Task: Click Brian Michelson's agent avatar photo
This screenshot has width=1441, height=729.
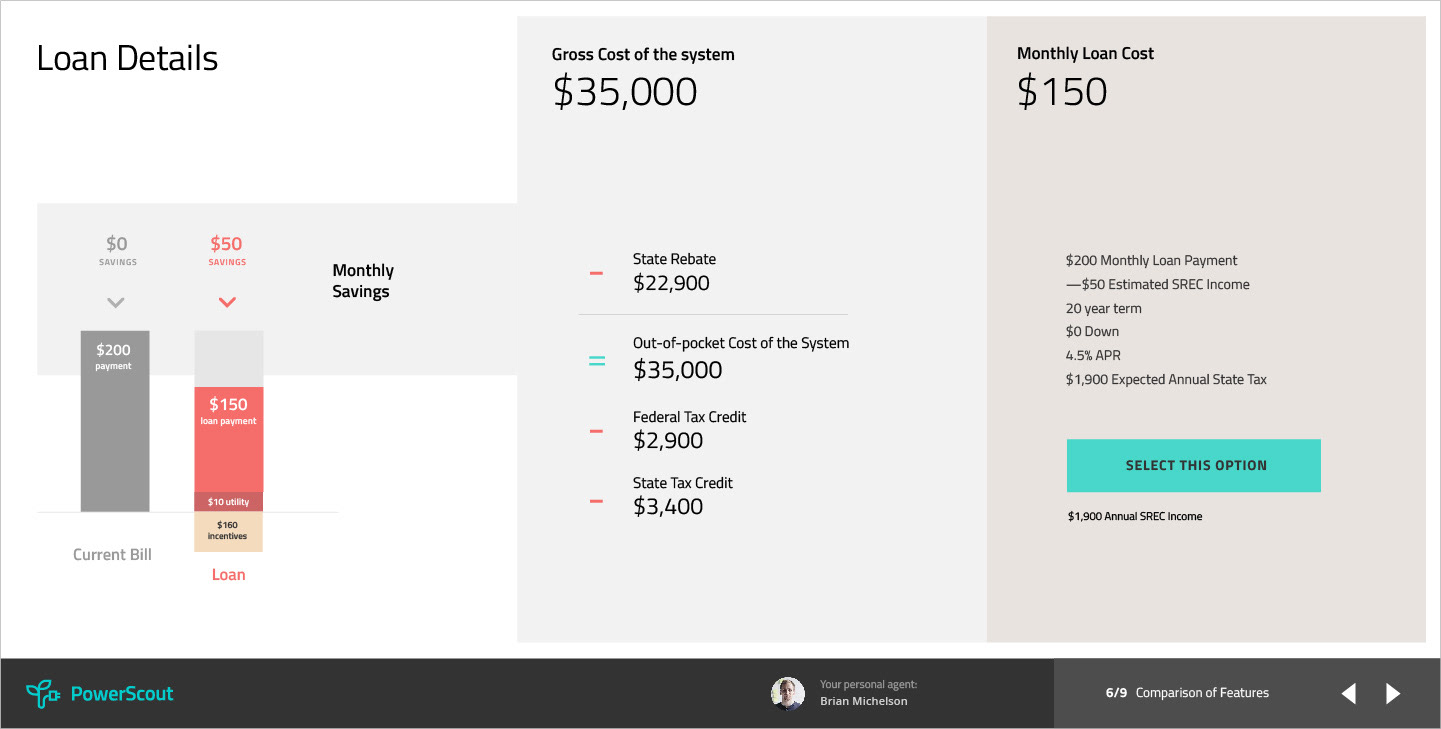Action: pyautogui.click(x=788, y=693)
